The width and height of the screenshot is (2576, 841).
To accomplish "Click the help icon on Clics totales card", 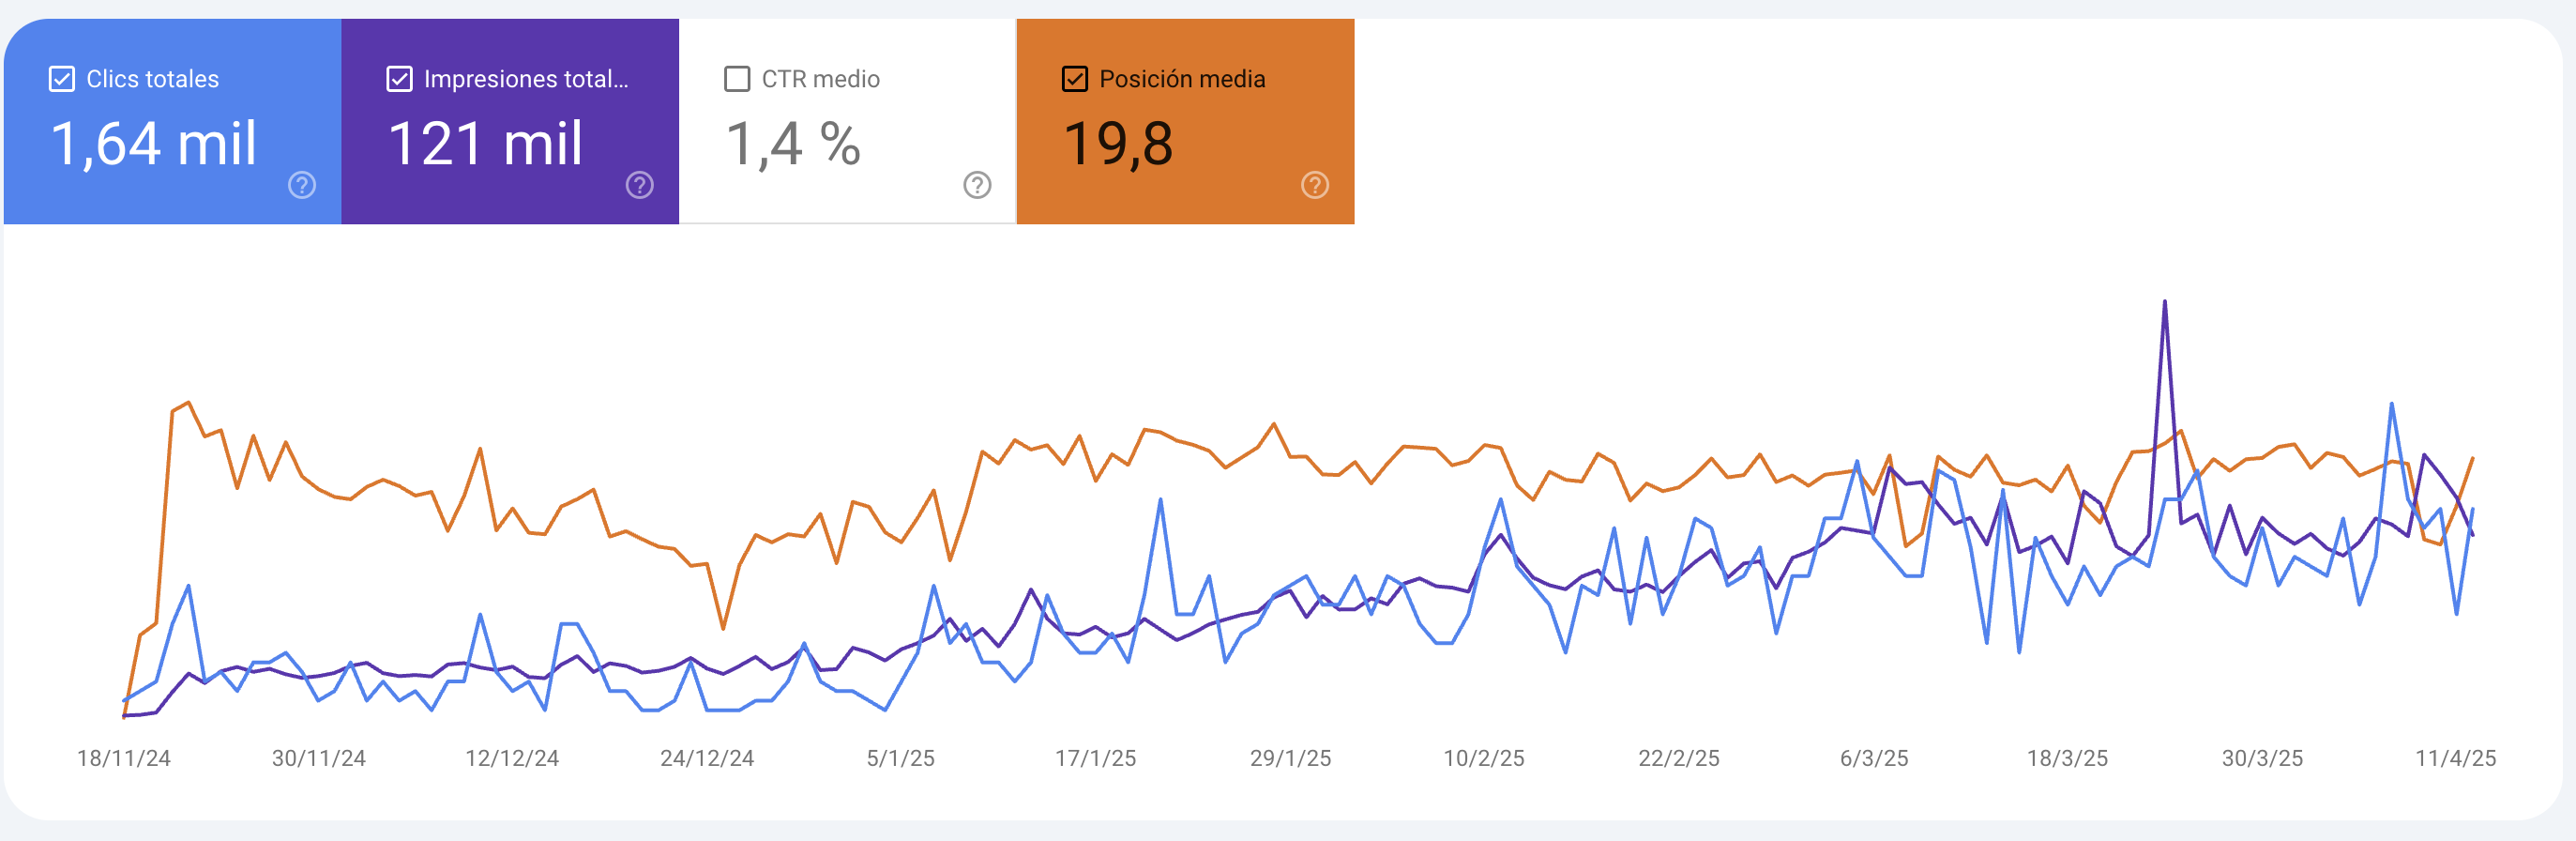I will tap(302, 185).
